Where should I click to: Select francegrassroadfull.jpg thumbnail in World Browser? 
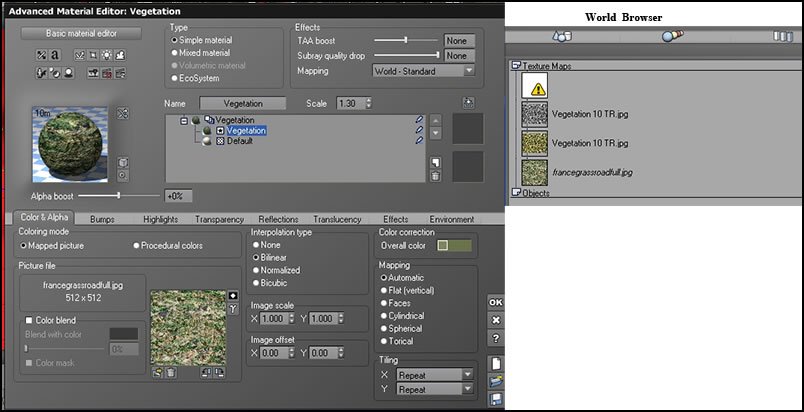pos(534,173)
